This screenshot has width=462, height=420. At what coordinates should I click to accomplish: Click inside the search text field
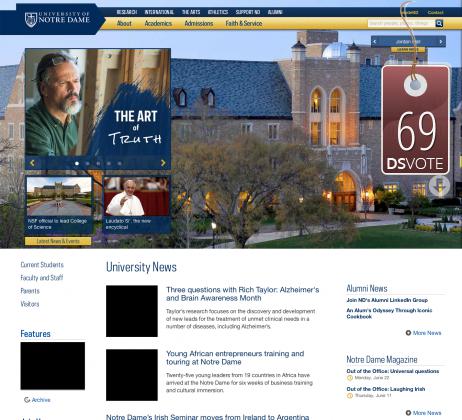[x=401, y=23]
